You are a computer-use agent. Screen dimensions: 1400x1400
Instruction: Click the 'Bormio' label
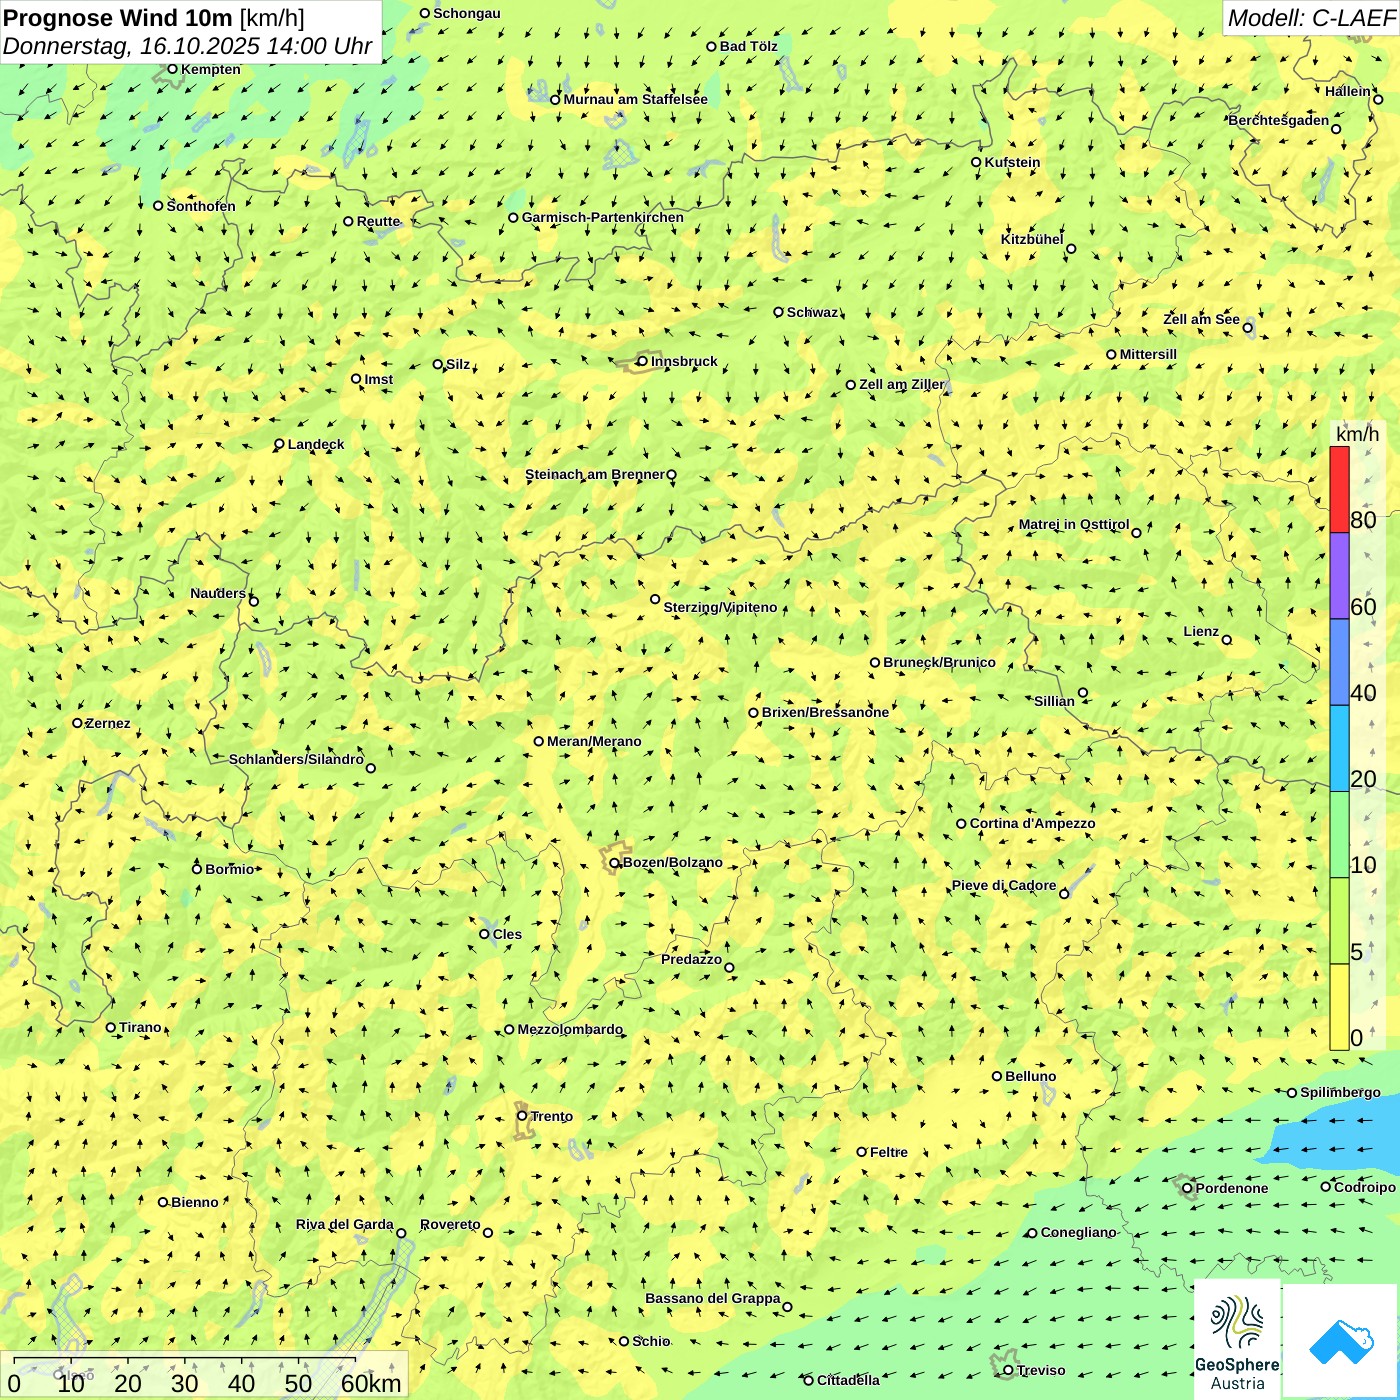click(x=229, y=869)
